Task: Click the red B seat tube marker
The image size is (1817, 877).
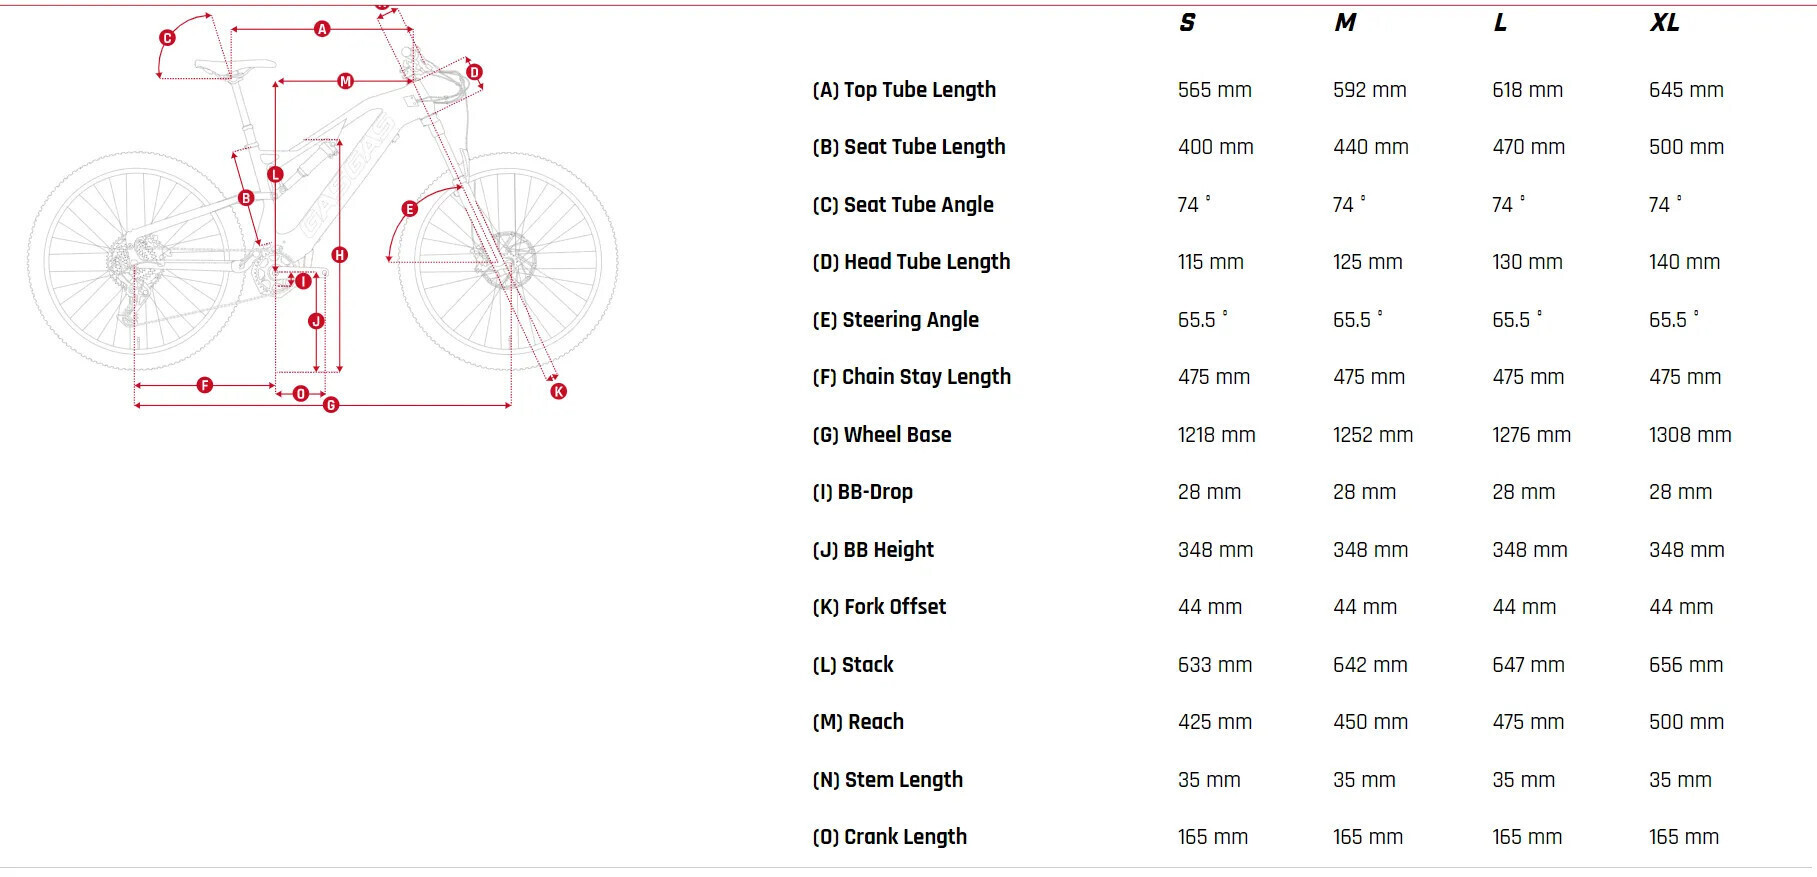Action: point(246,198)
